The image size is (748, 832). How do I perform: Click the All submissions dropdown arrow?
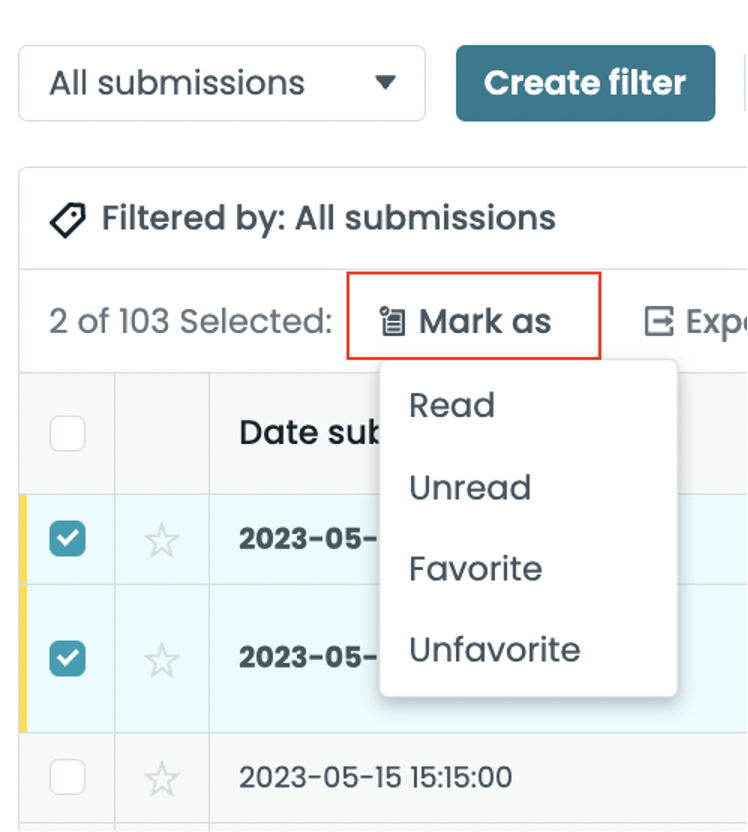385,83
